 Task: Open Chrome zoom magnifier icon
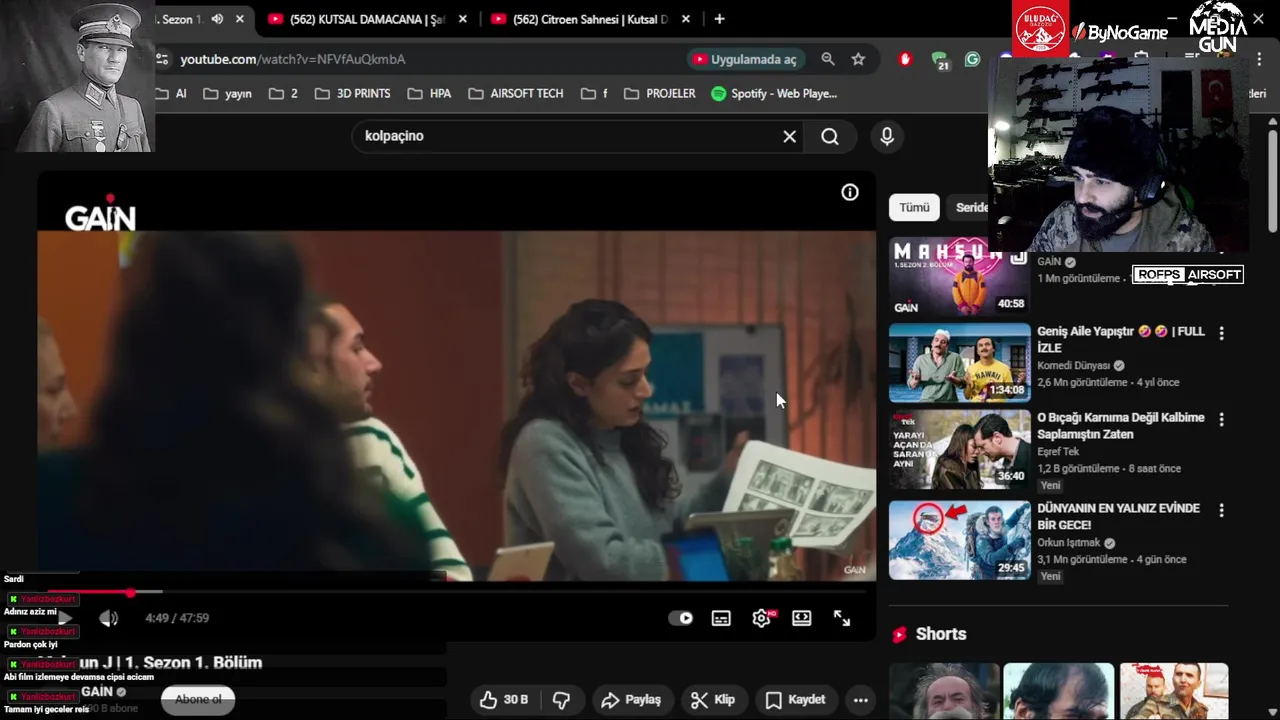click(828, 59)
